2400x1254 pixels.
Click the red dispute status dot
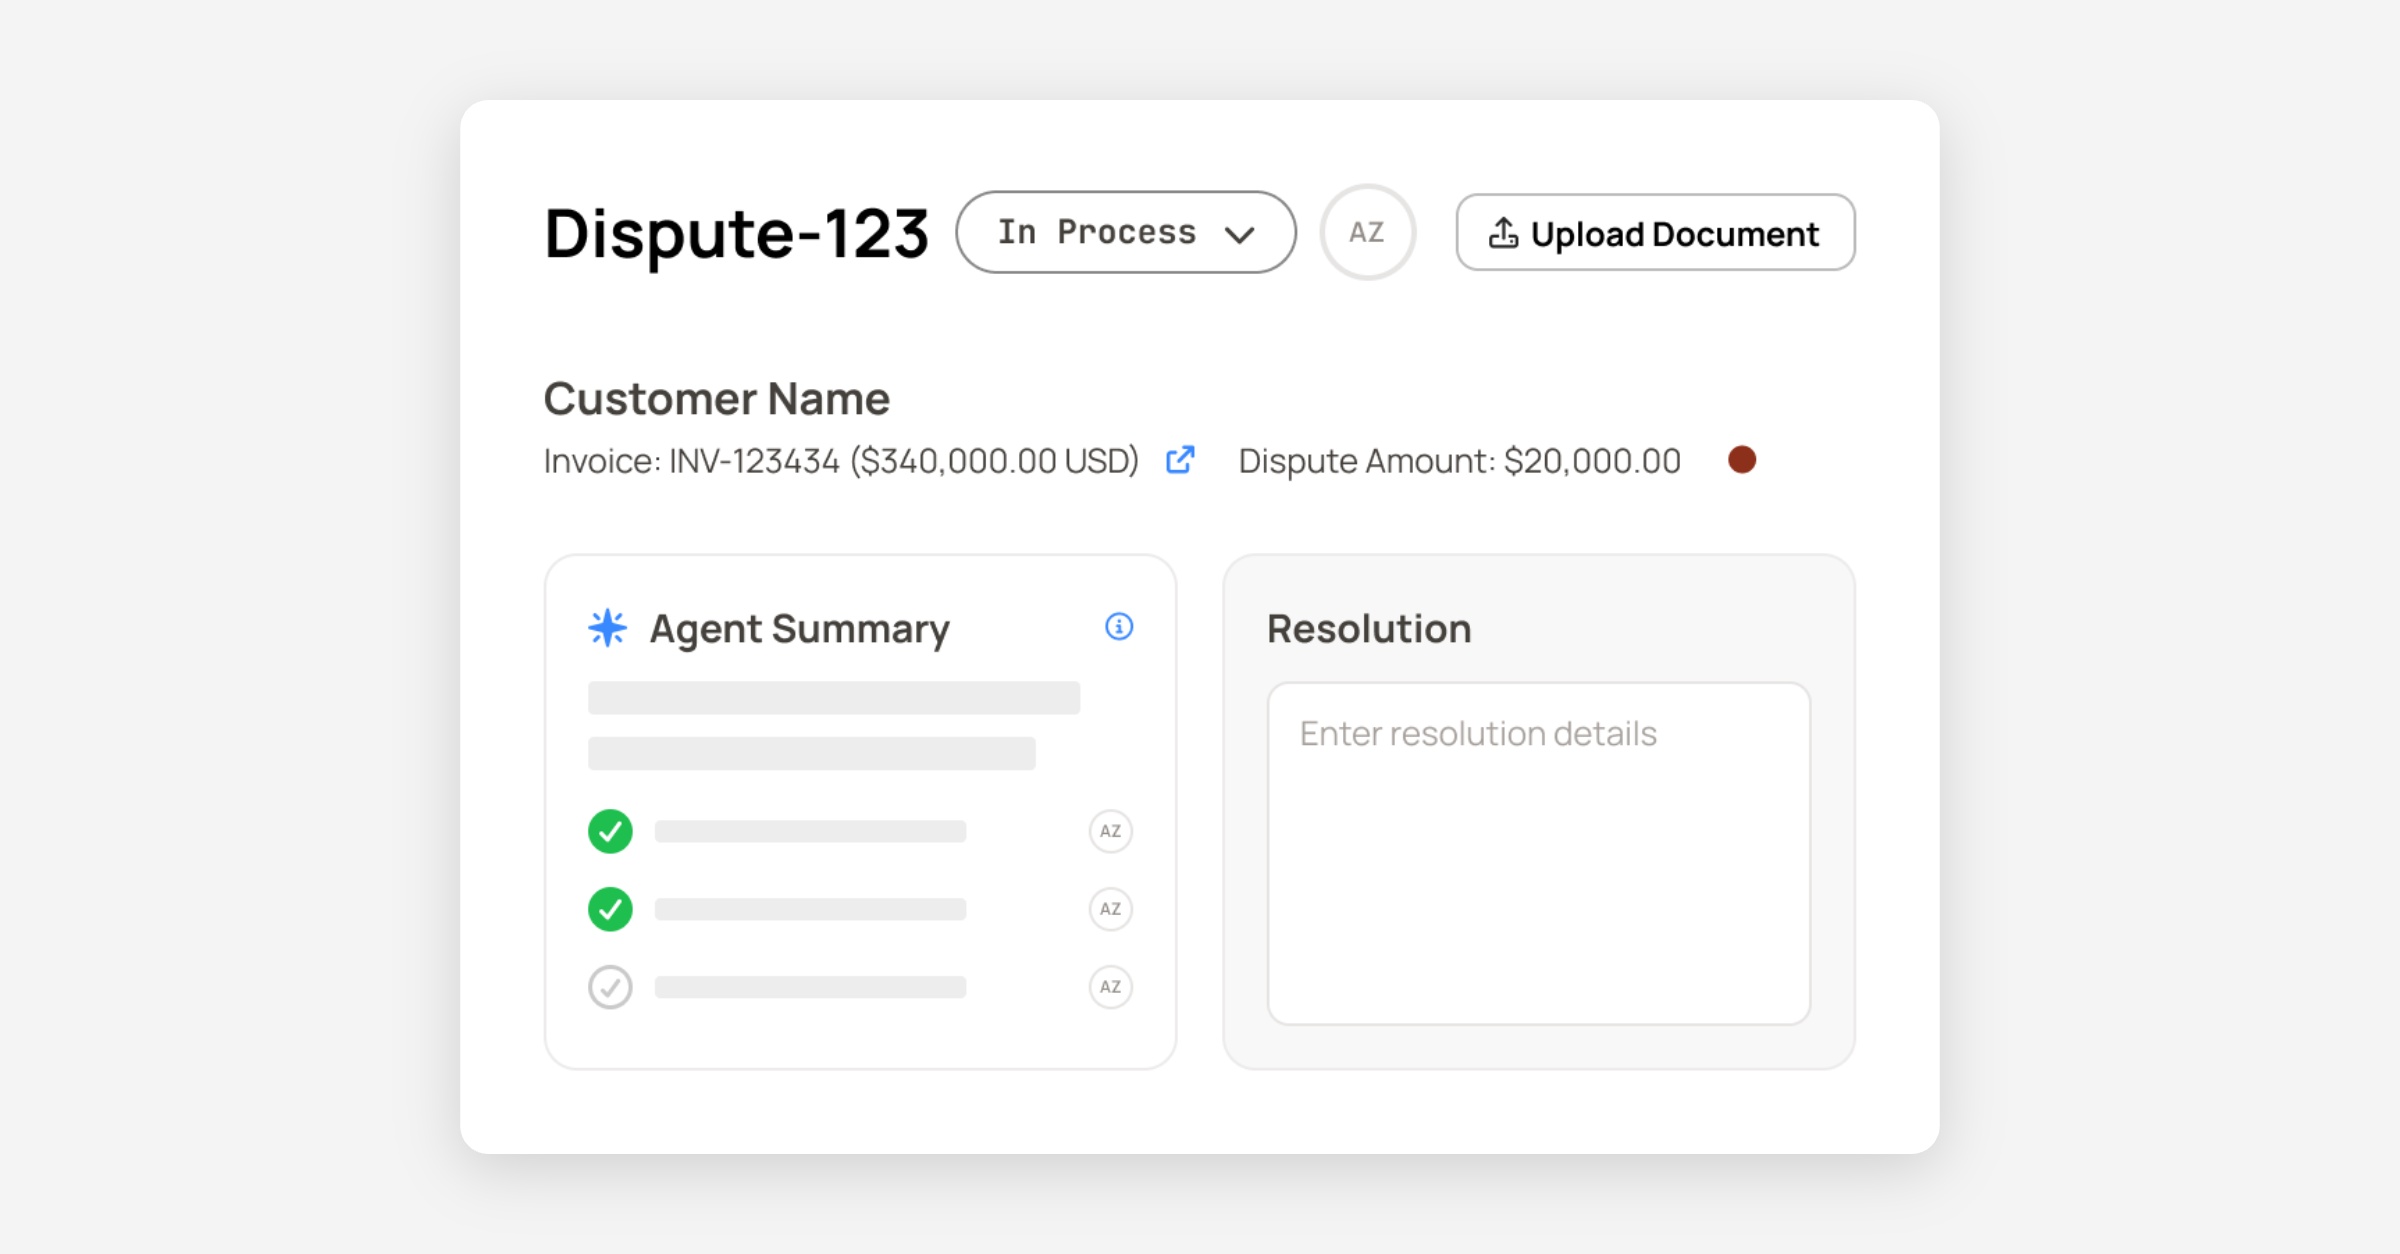[x=1742, y=460]
